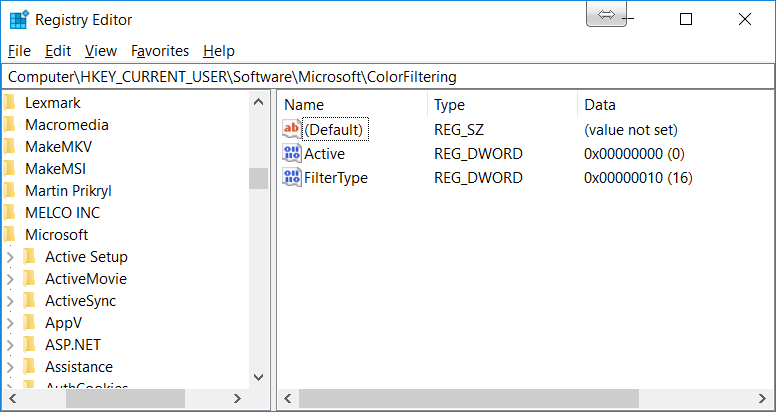Select the Microsoft key label
This screenshot has height=412, width=776.
pyautogui.click(x=56, y=235)
